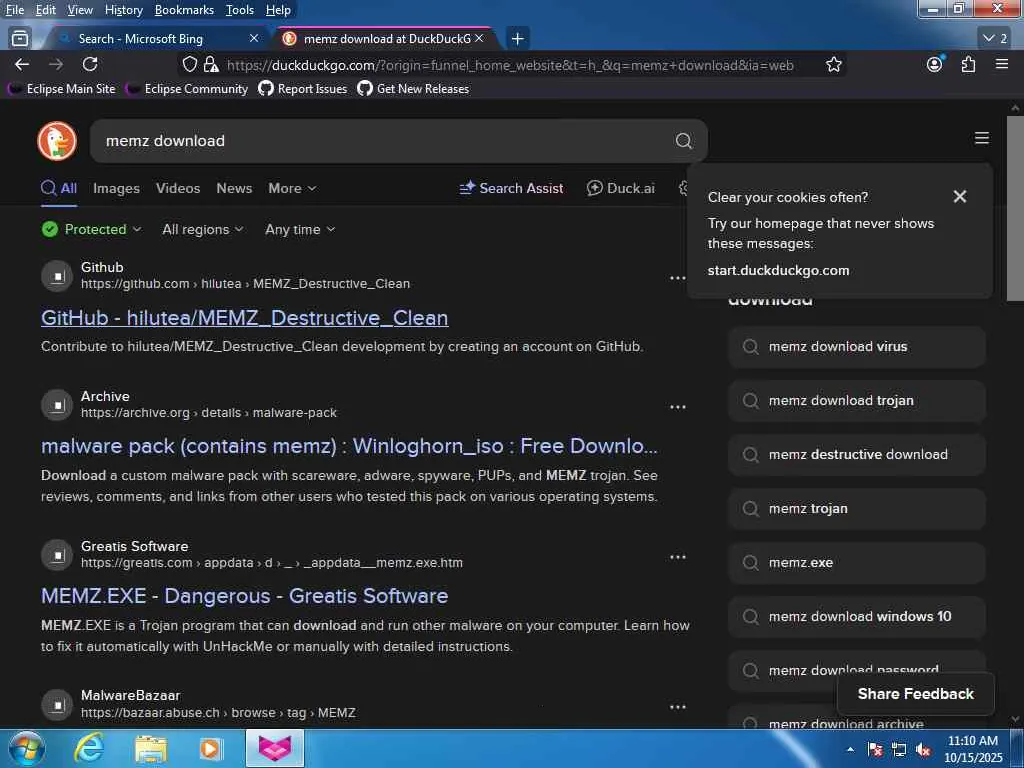Close the Search - Microsoft Bing tab

254,39
